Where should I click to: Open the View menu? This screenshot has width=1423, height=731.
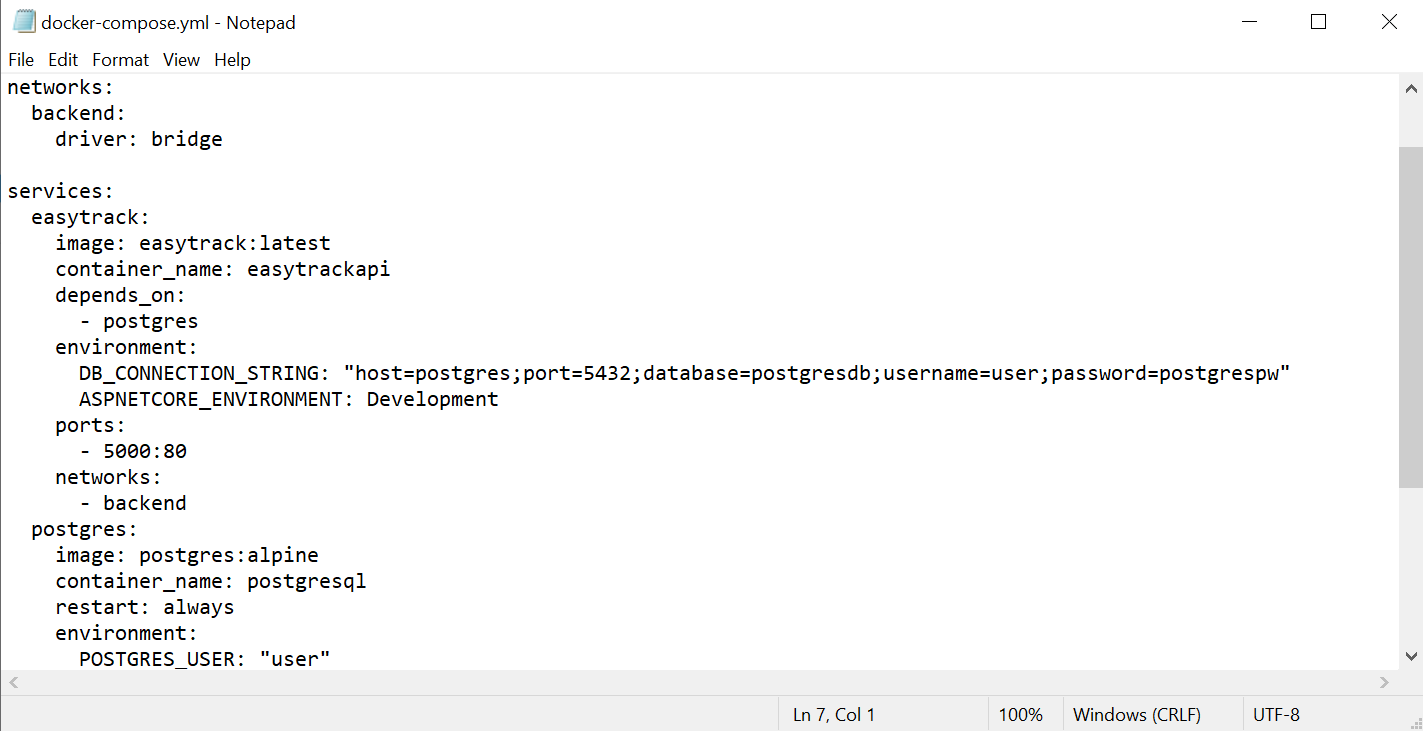pos(181,60)
